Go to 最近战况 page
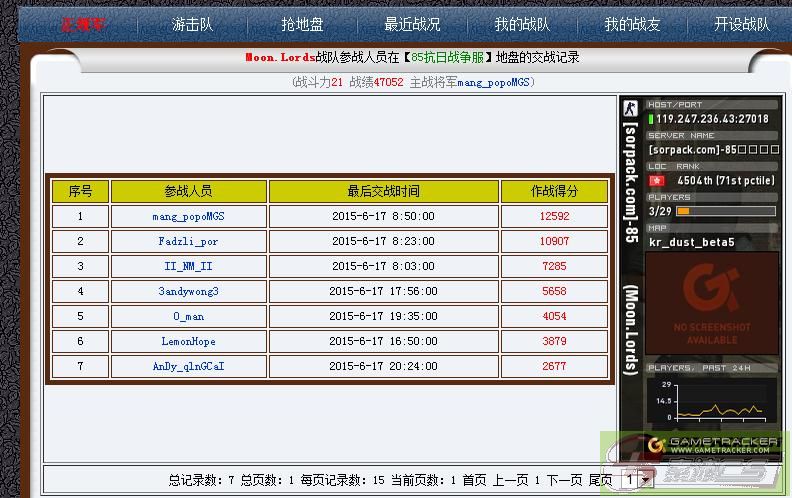The width and height of the screenshot is (792, 498). 412,24
